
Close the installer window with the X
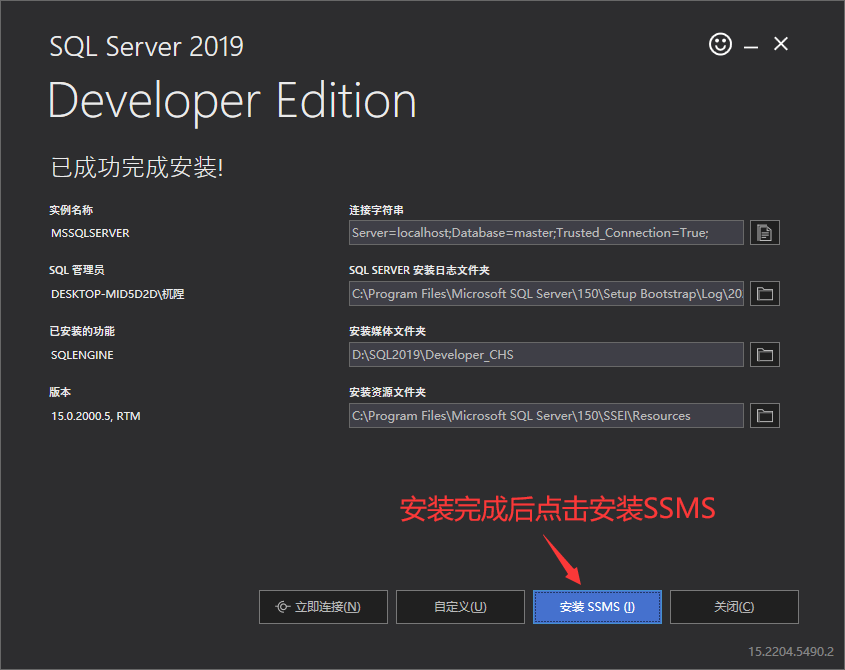tap(781, 44)
